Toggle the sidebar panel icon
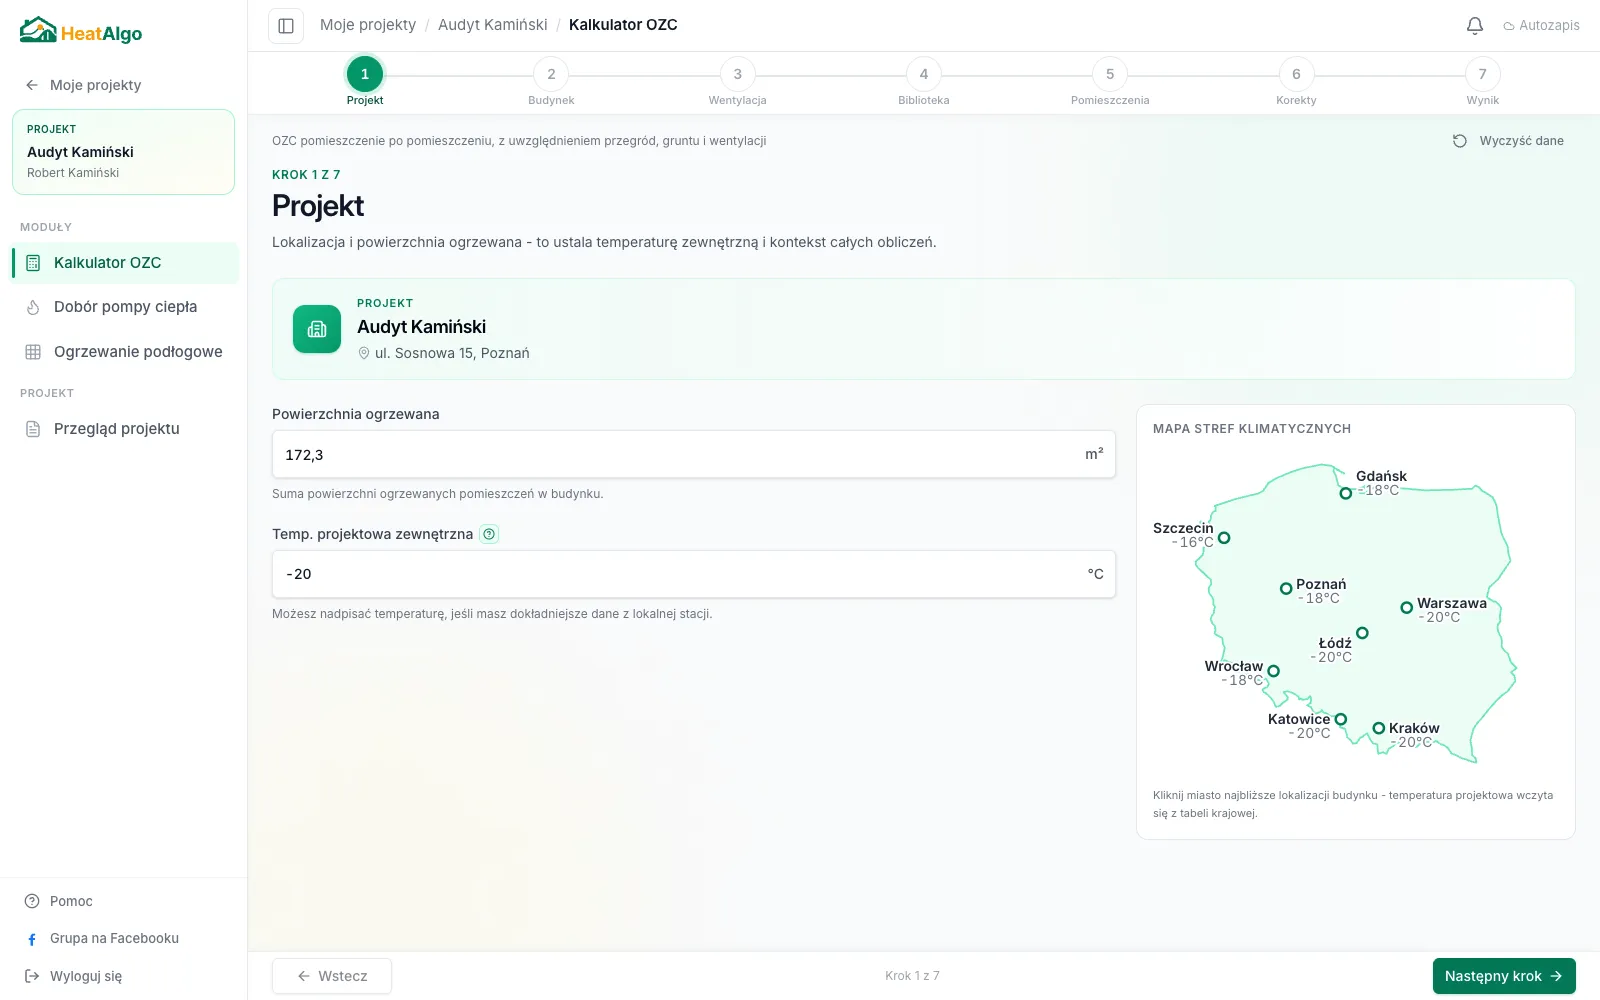Image resolution: width=1600 pixels, height=1000 pixels. pos(286,25)
